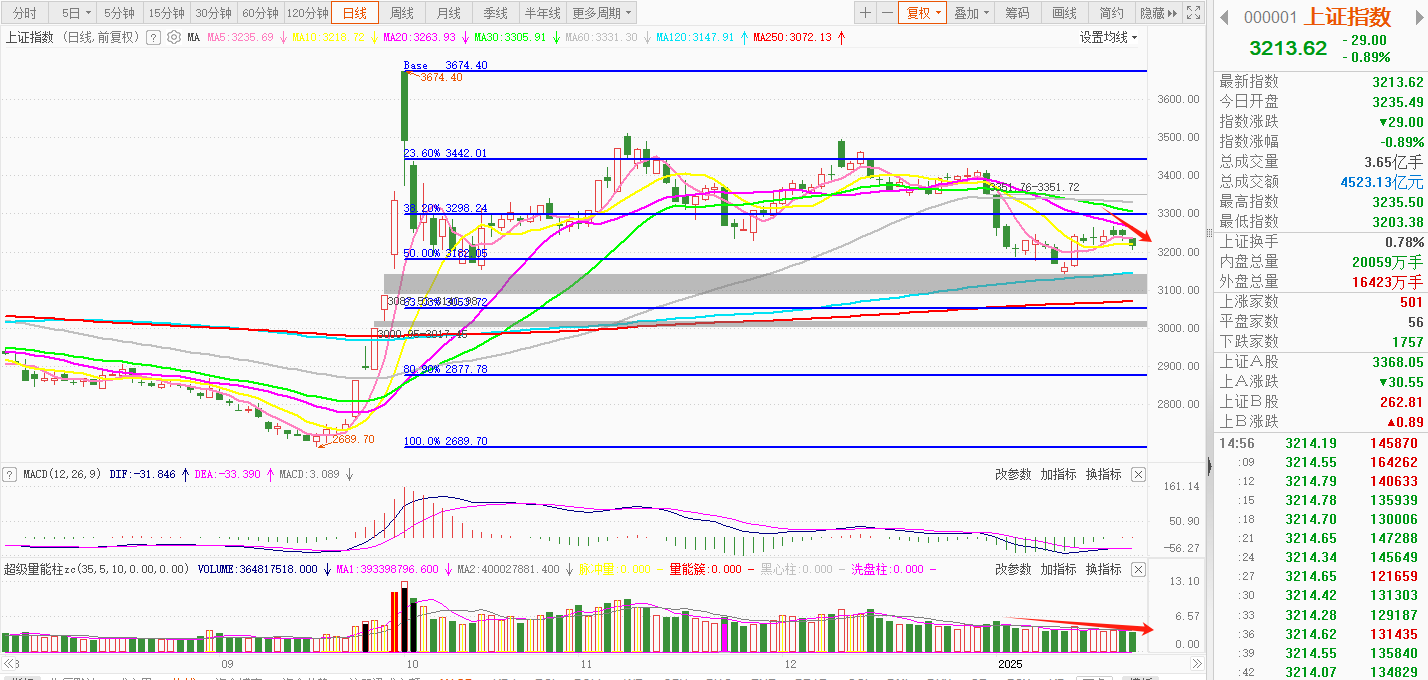The width and height of the screenshot is (1428, 680).
Task: Select the 30分钟 period tab
Action: click(x=213, y=13)
